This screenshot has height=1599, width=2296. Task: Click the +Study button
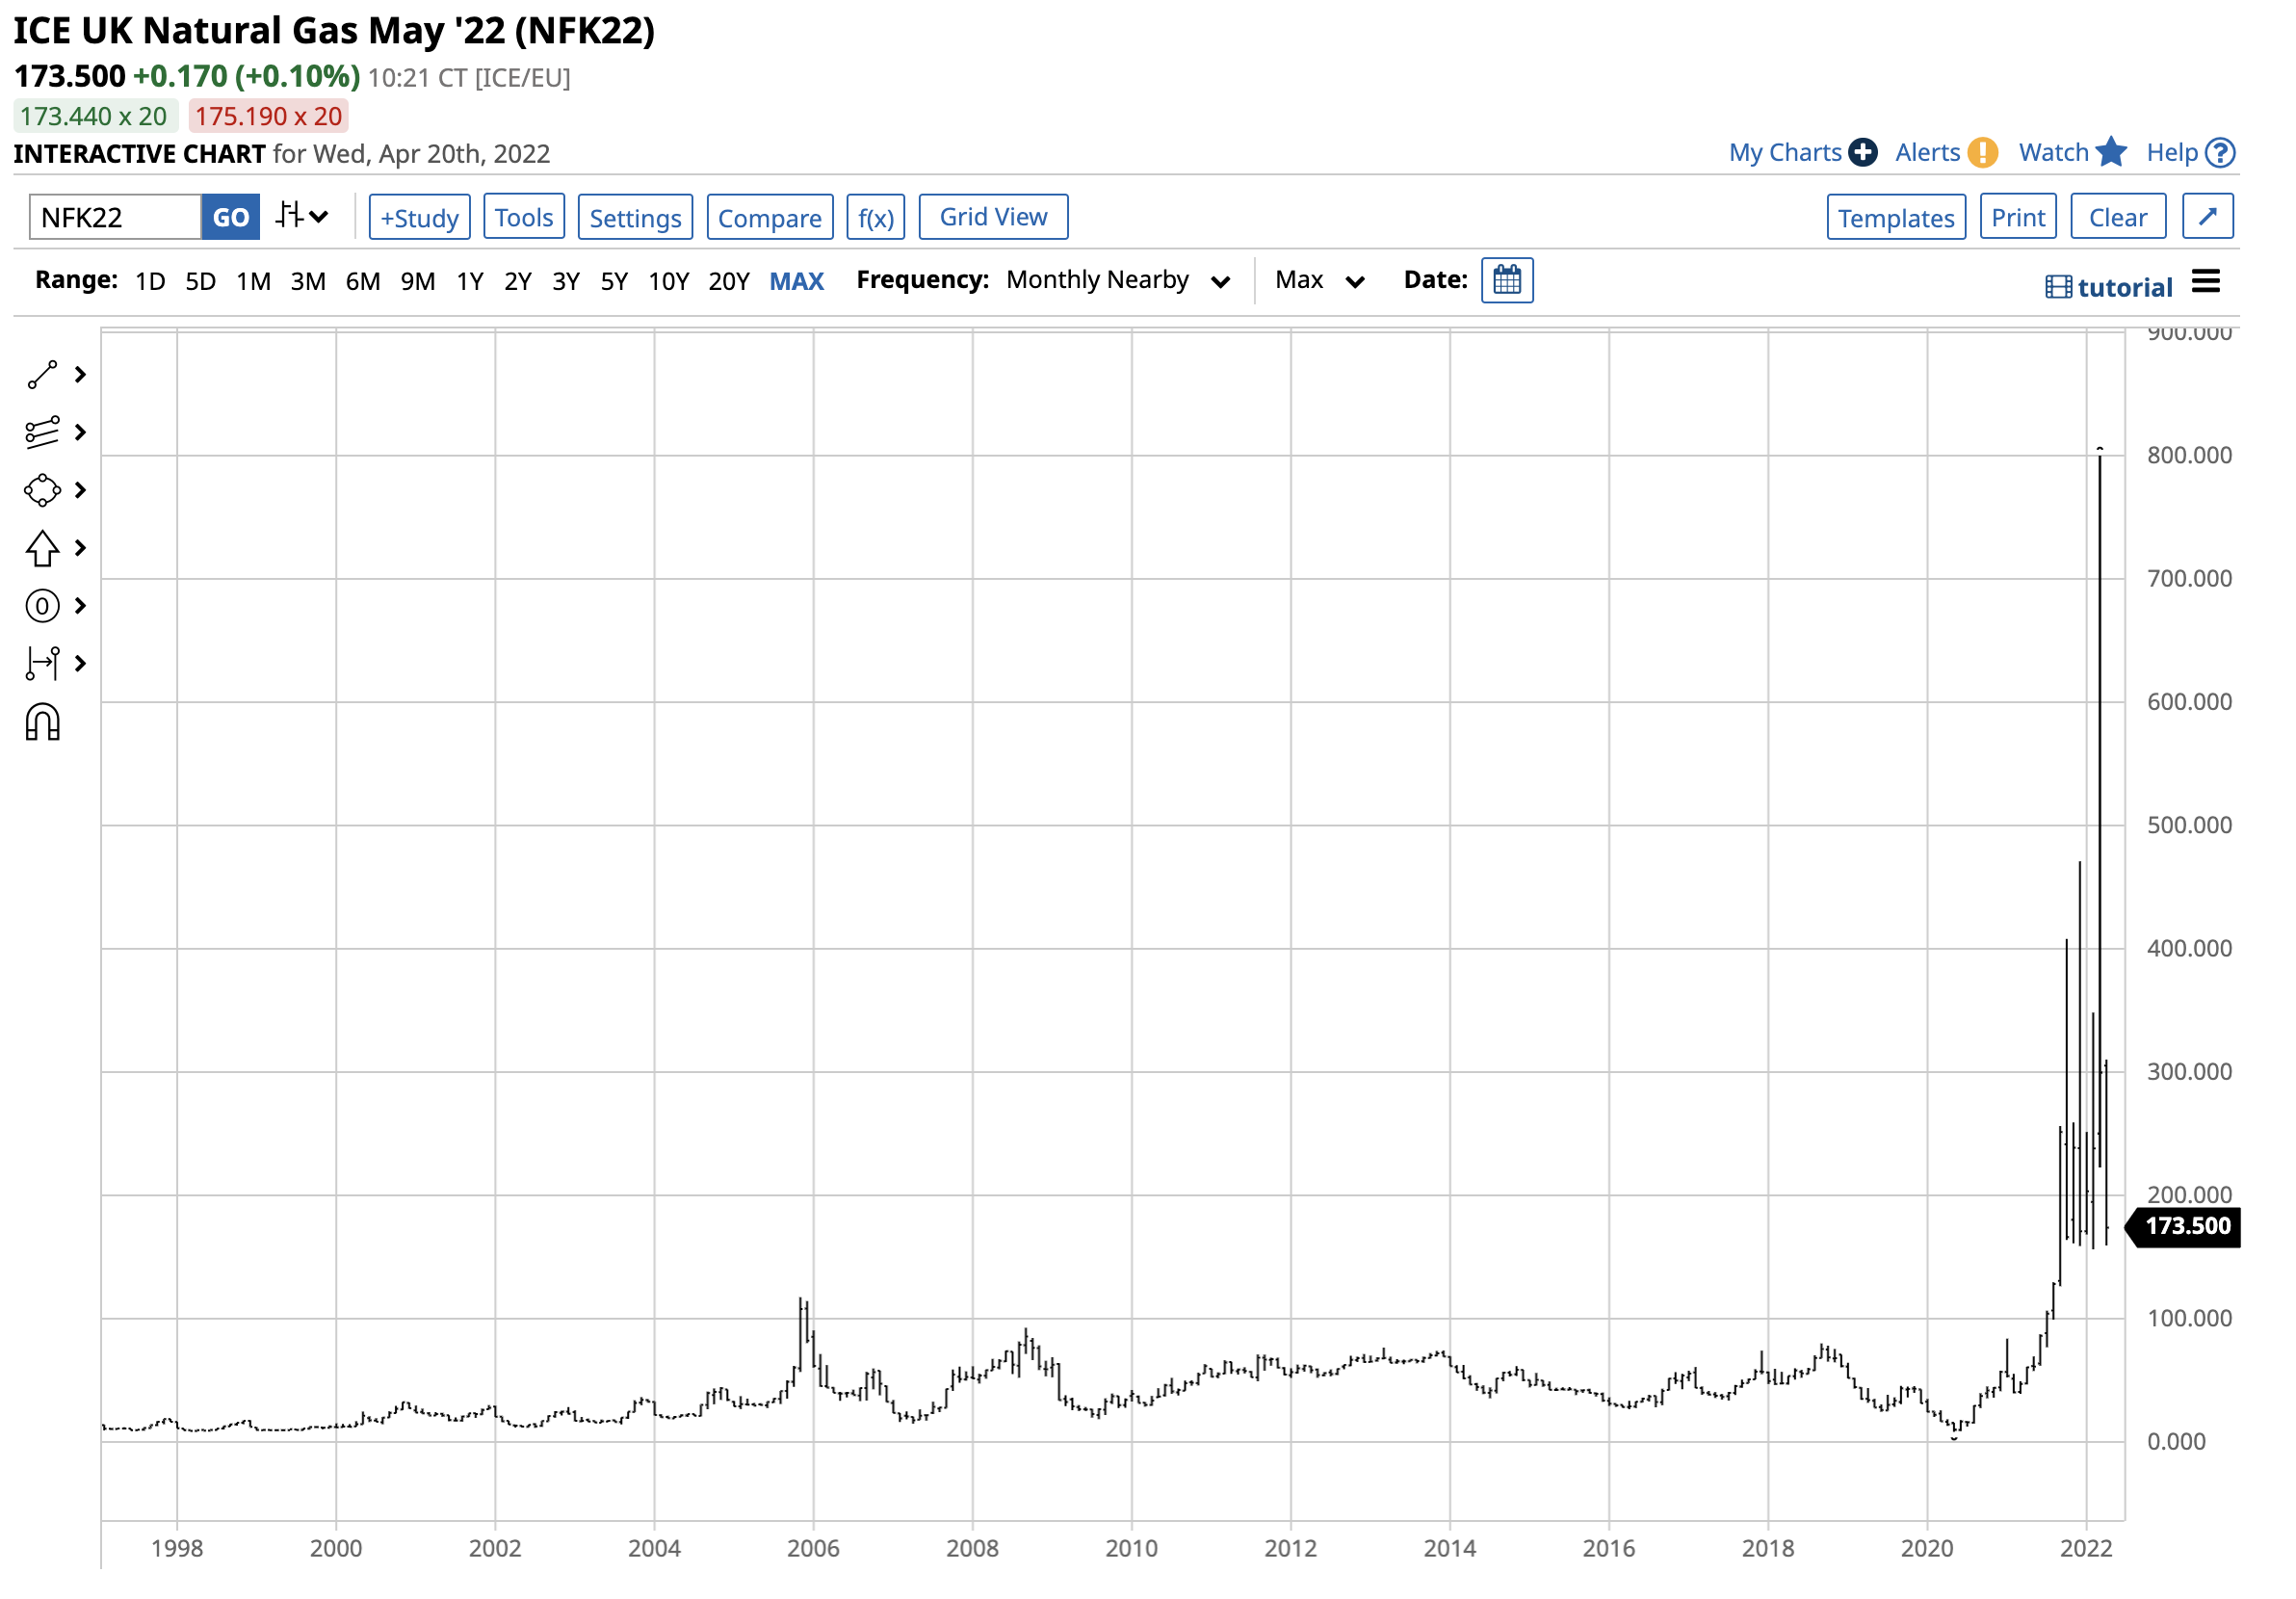point(419,217)
